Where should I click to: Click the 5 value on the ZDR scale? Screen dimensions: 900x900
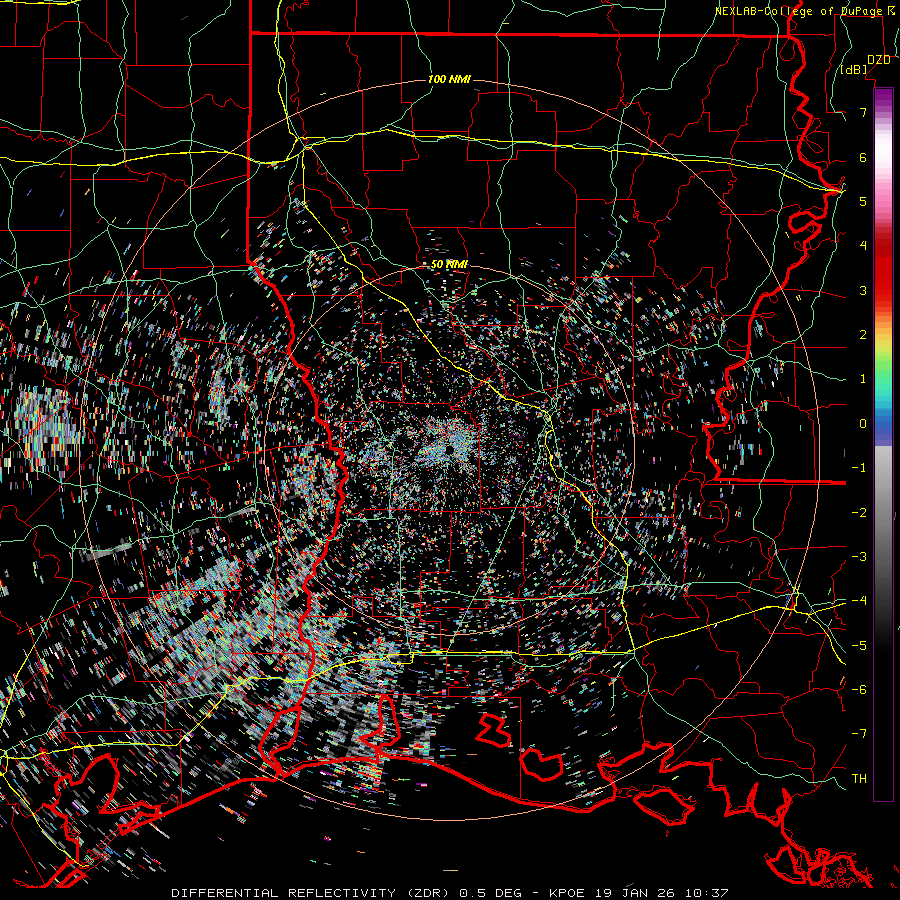[863, 201]
